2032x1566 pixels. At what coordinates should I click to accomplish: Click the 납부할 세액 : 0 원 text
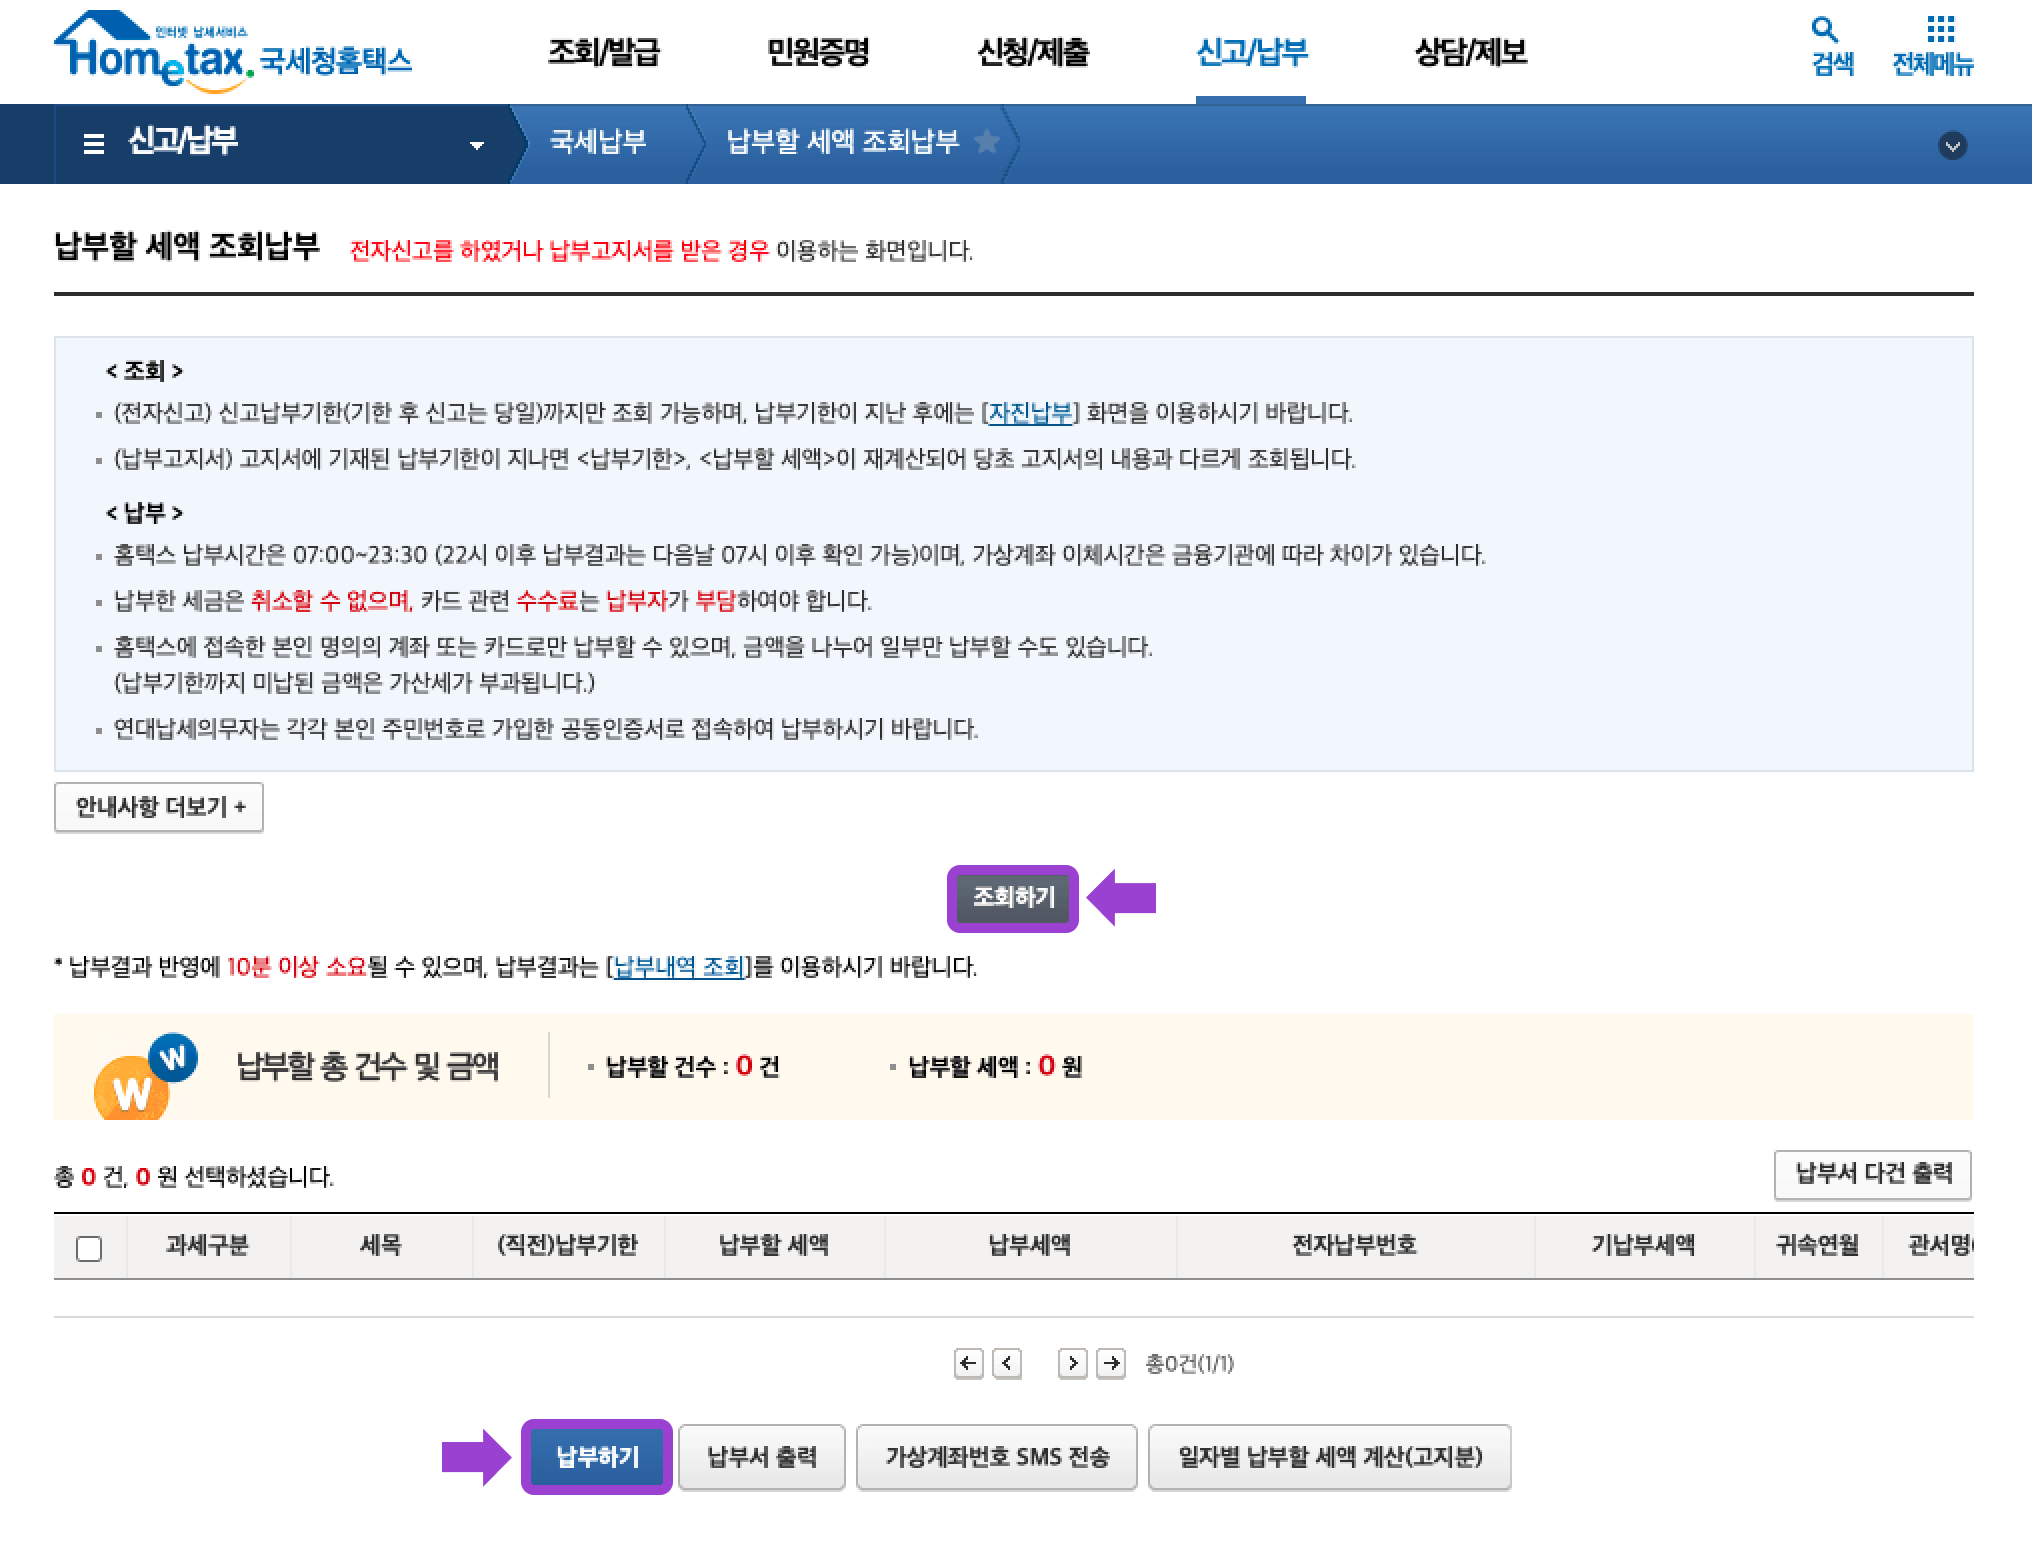click(995, 1067)
